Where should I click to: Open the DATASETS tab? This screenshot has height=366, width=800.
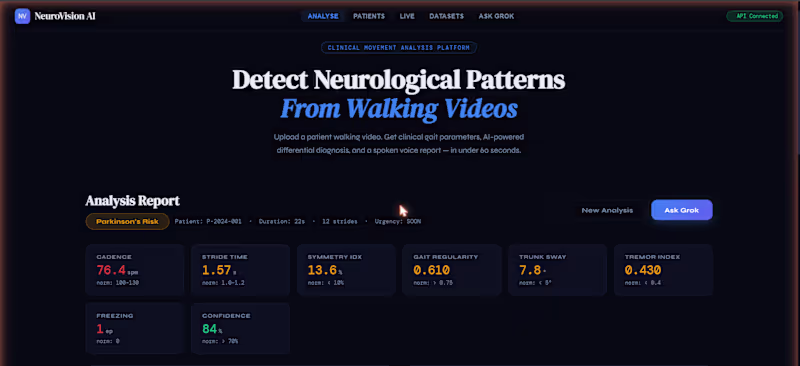pyautogui.click(x=446, y=16)
